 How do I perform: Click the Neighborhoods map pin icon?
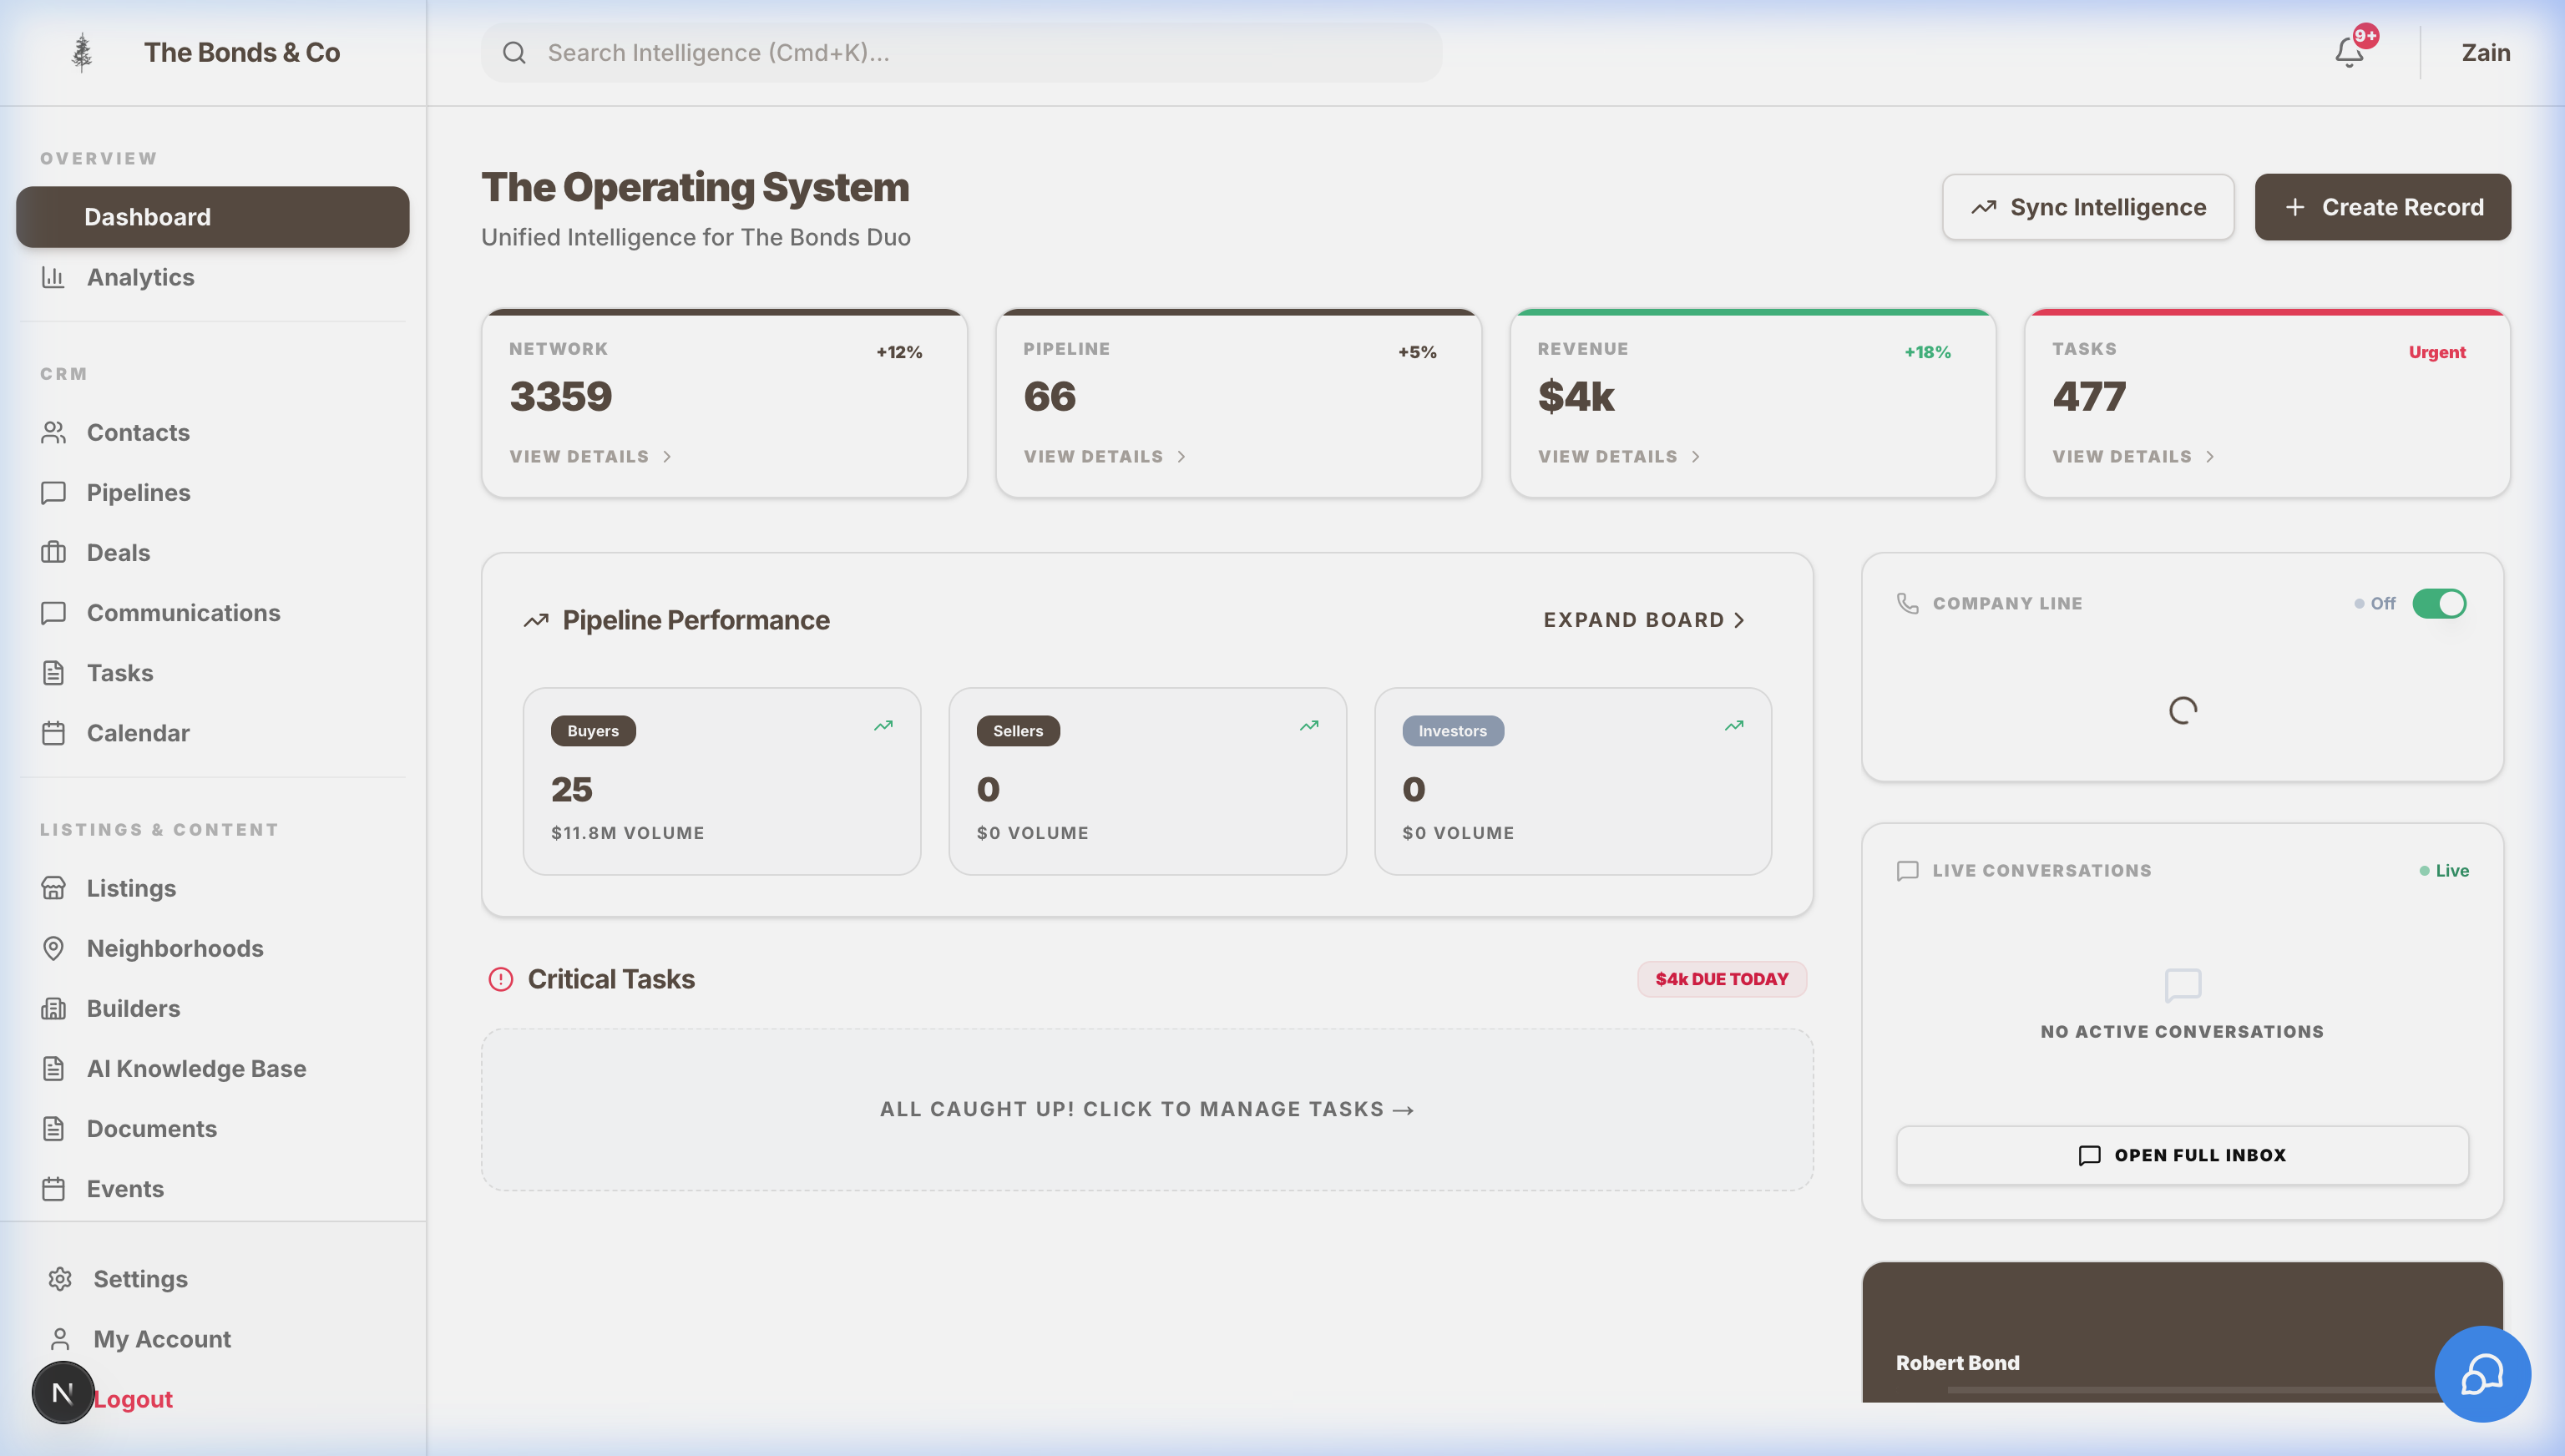pyautogui.click(x=53, y=948)
